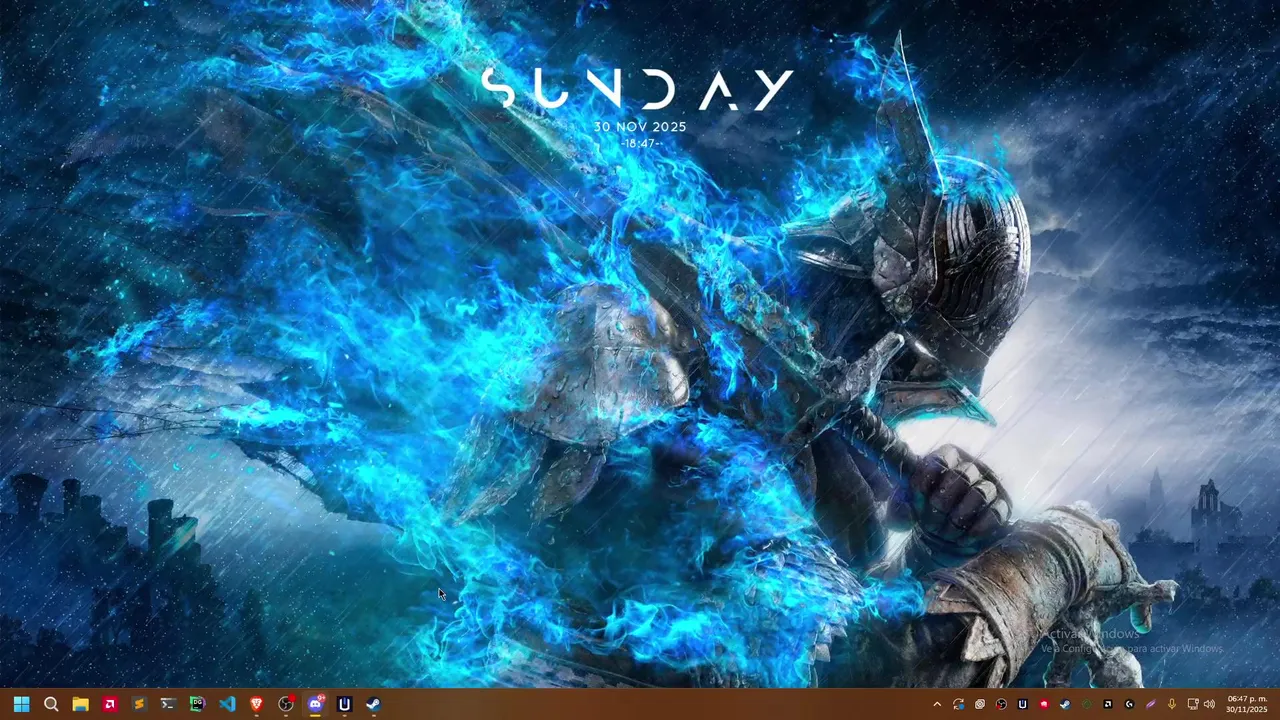1280x720 pixels.
Task: Open AMD Software tray icon
Action: click(x=1108, y=704)
